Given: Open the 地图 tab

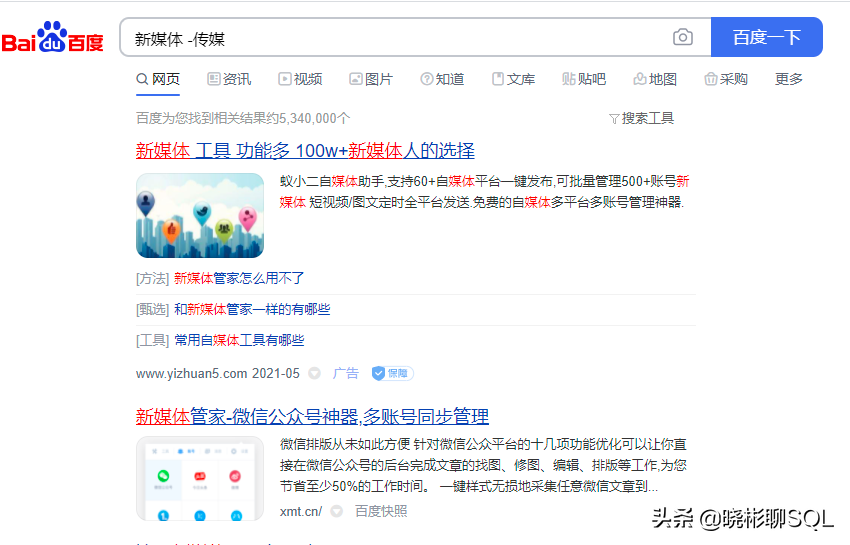Looking at the screenshot, I should click(655, 79).
